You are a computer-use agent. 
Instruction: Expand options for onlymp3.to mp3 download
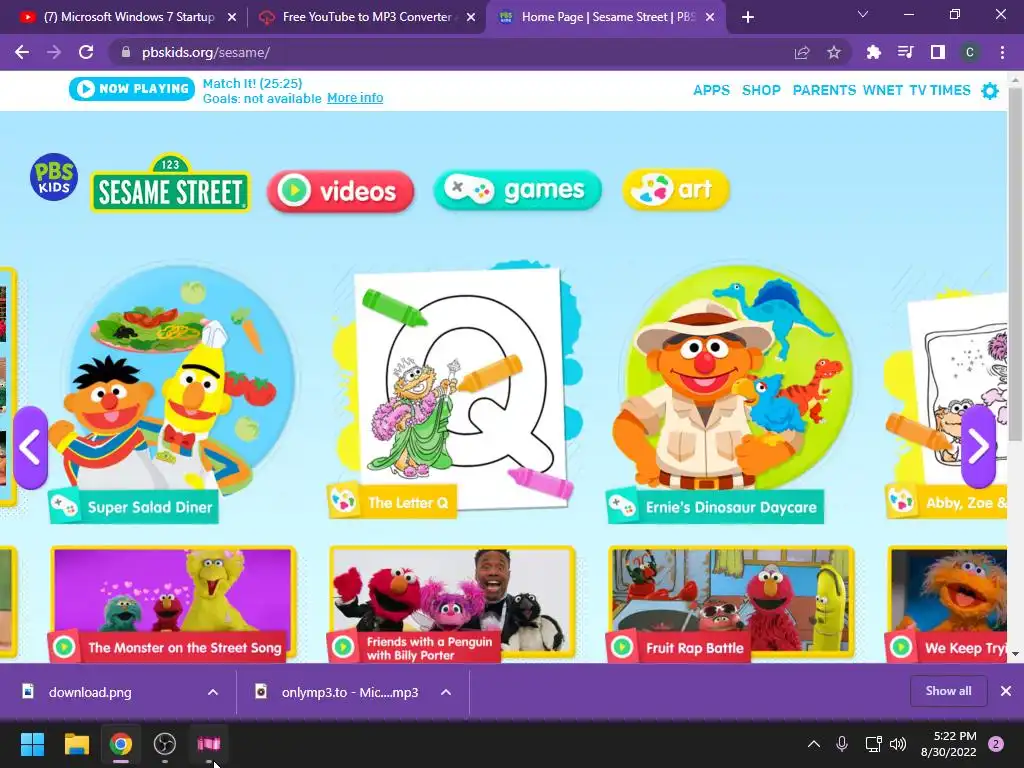pyautogui.click(x=446, y=692)
